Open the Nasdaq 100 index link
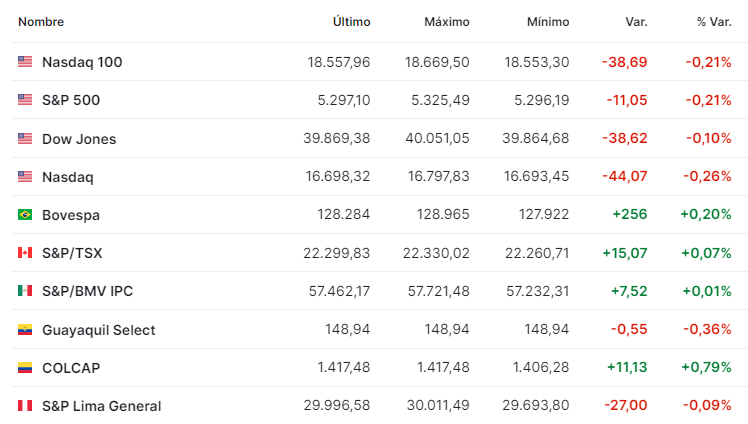This screenshot has width=748, height=424. [82, 62]
